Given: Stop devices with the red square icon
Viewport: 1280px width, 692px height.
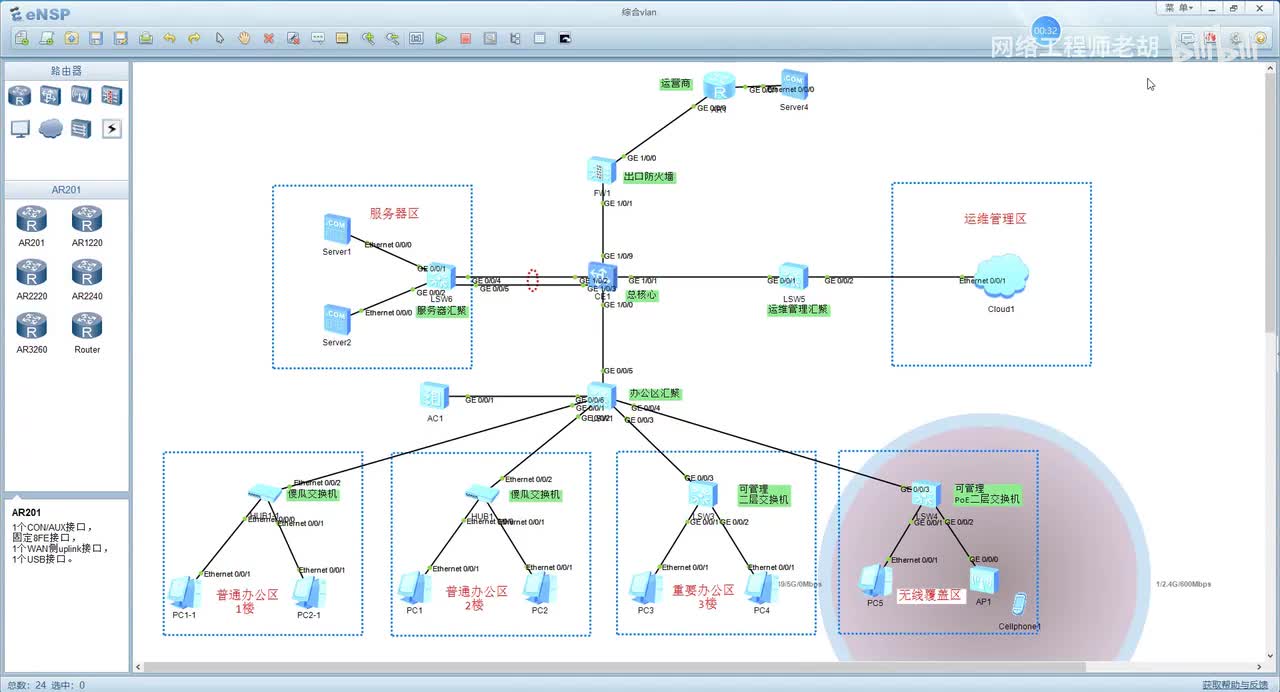Looking at the screenshot, I should 466,38.
